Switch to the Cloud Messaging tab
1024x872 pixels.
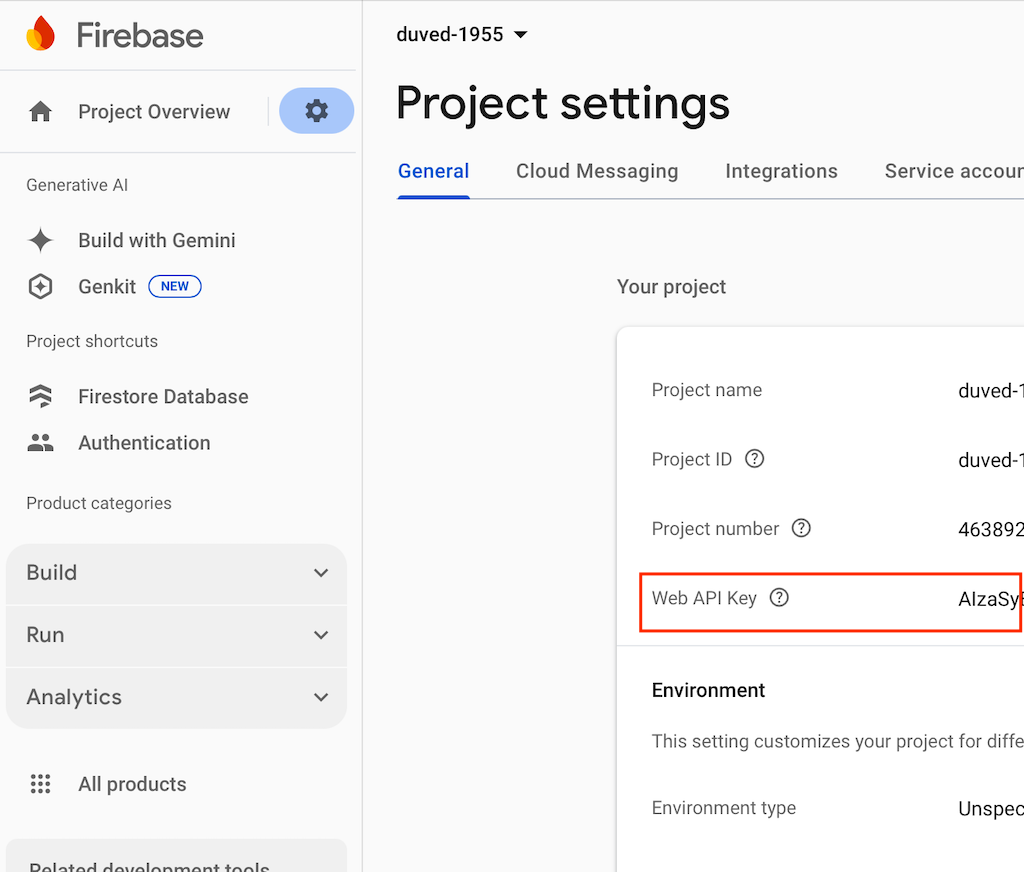pos(597,171)
